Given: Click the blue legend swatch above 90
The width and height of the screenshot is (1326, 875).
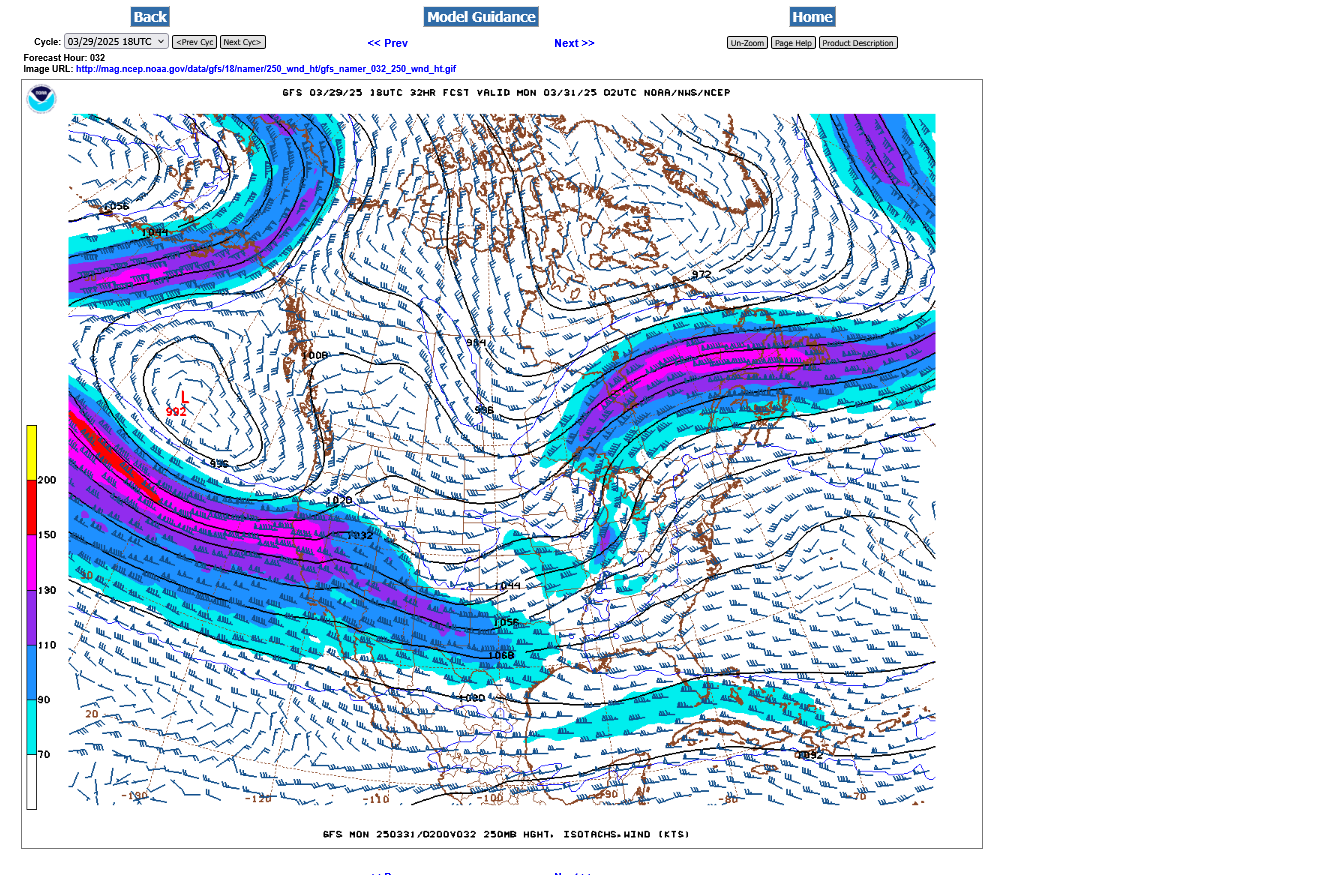Looking at the screenshot, I should pos(31,673).
